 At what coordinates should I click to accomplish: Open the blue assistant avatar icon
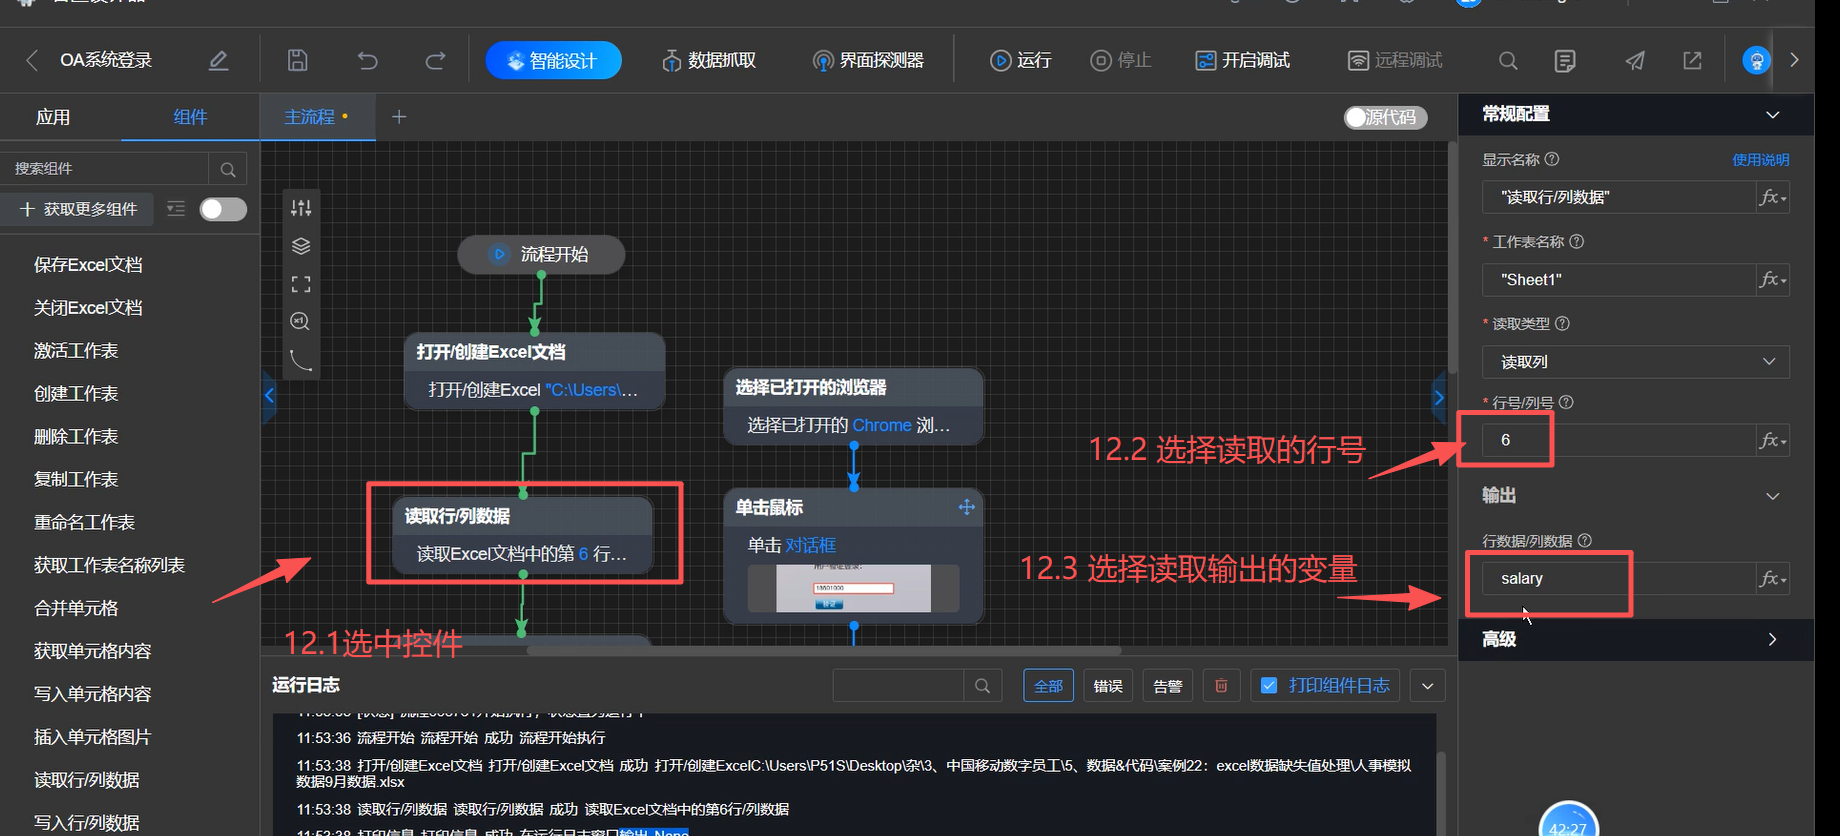point(1756,60)
